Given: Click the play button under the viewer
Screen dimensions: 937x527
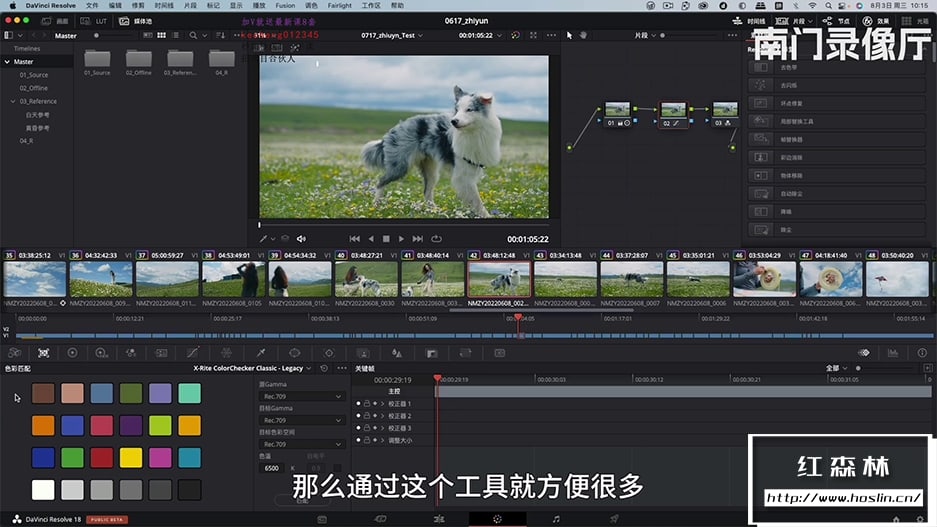Looking at the screenshot, I should tap(402, 239).
